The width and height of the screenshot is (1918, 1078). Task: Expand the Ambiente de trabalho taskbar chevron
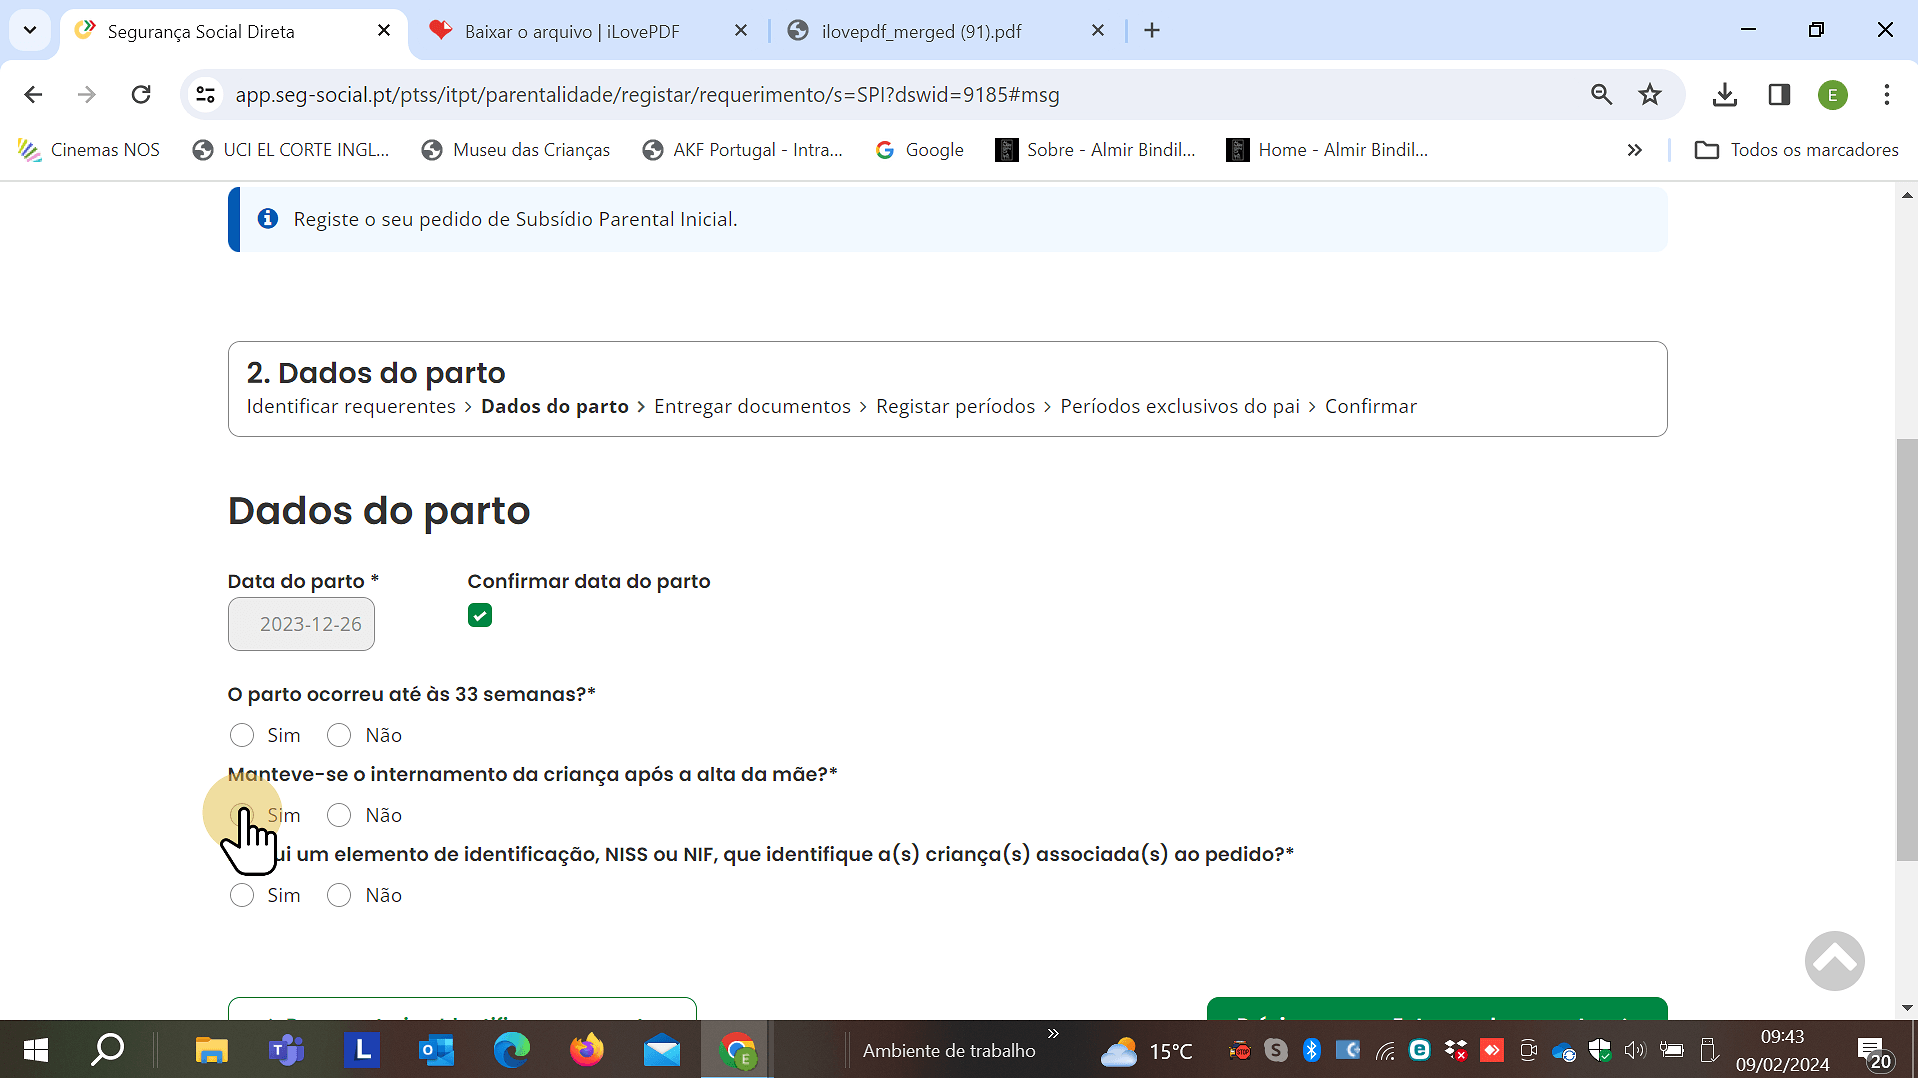click(1052, 1033)
